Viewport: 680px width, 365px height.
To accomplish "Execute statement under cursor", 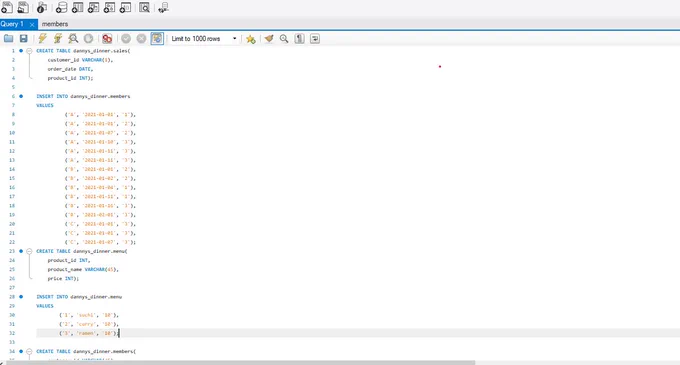I will [x=58, y=39].
